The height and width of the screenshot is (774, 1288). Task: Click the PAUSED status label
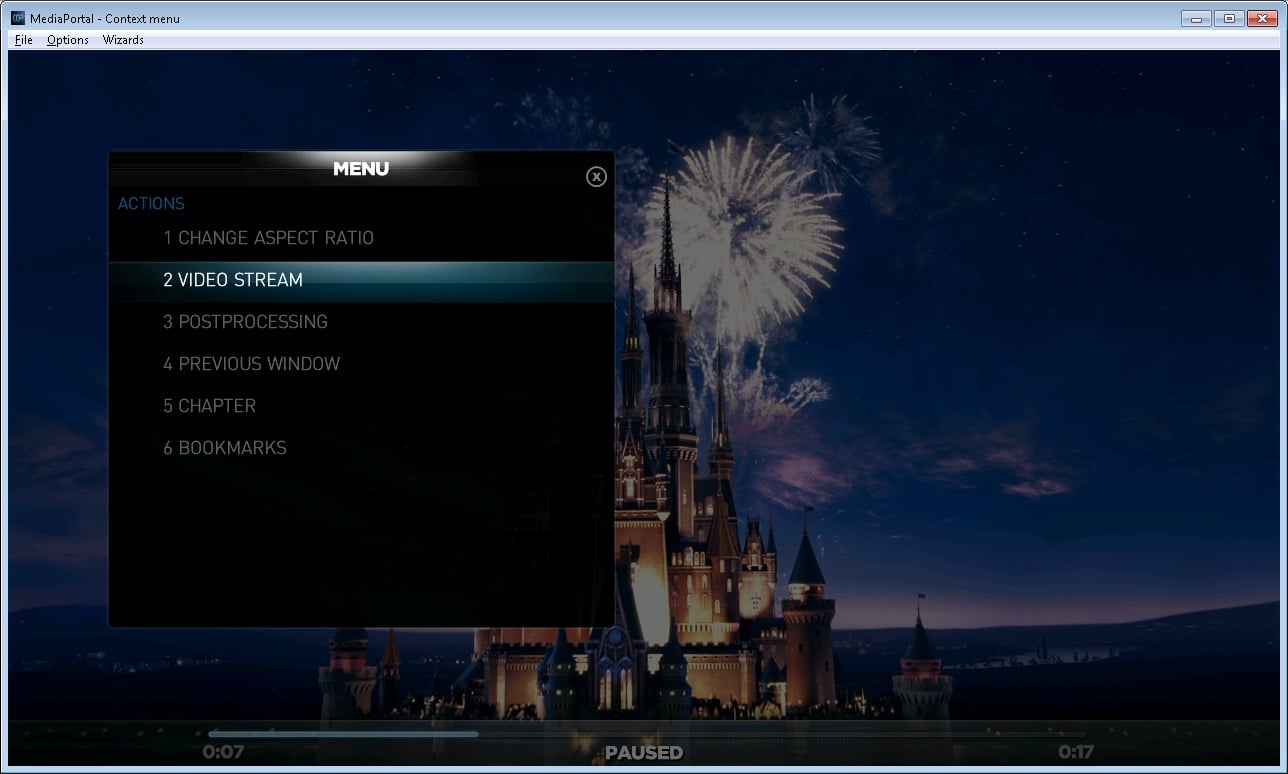point(644,753)
